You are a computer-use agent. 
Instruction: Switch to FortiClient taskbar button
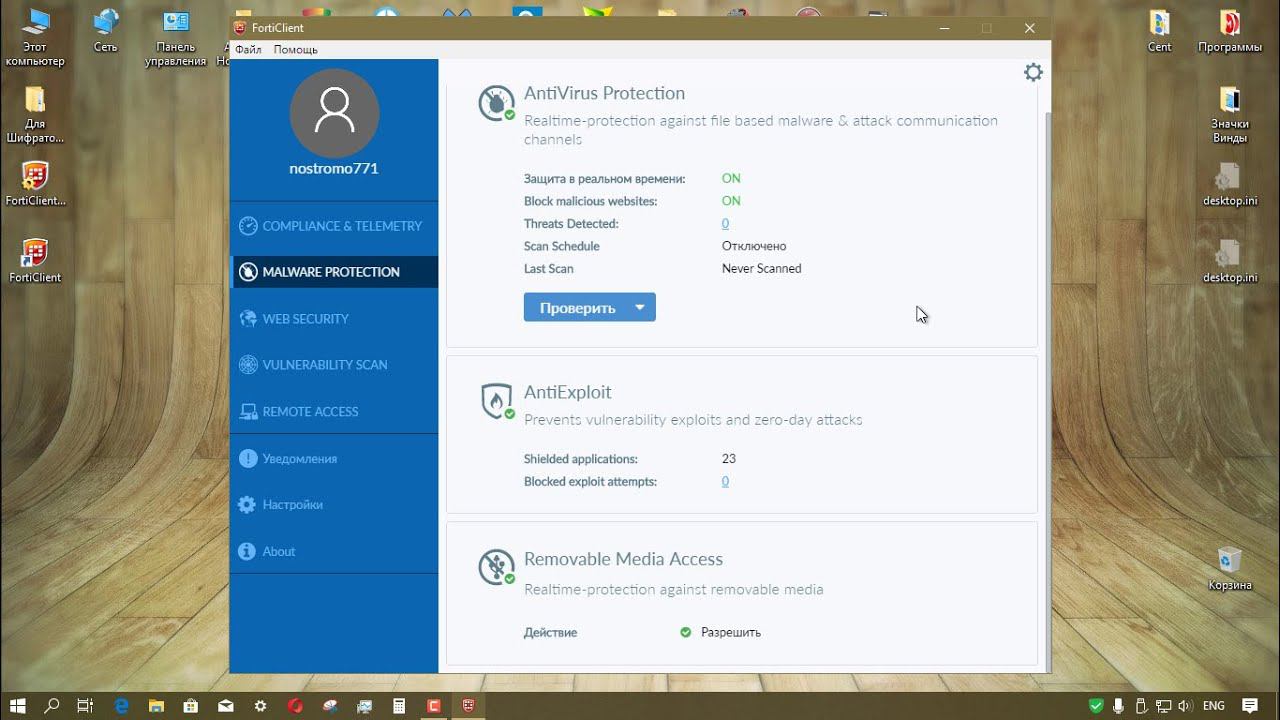point(469,705)
